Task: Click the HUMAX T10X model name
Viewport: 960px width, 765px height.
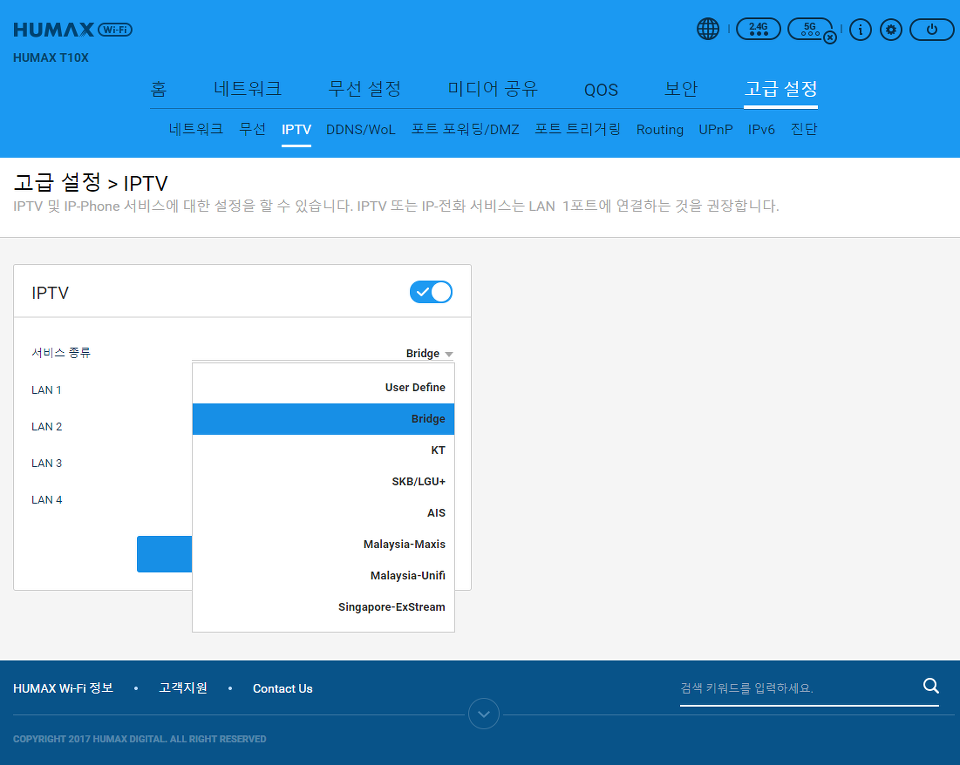Action: [51, 58]
